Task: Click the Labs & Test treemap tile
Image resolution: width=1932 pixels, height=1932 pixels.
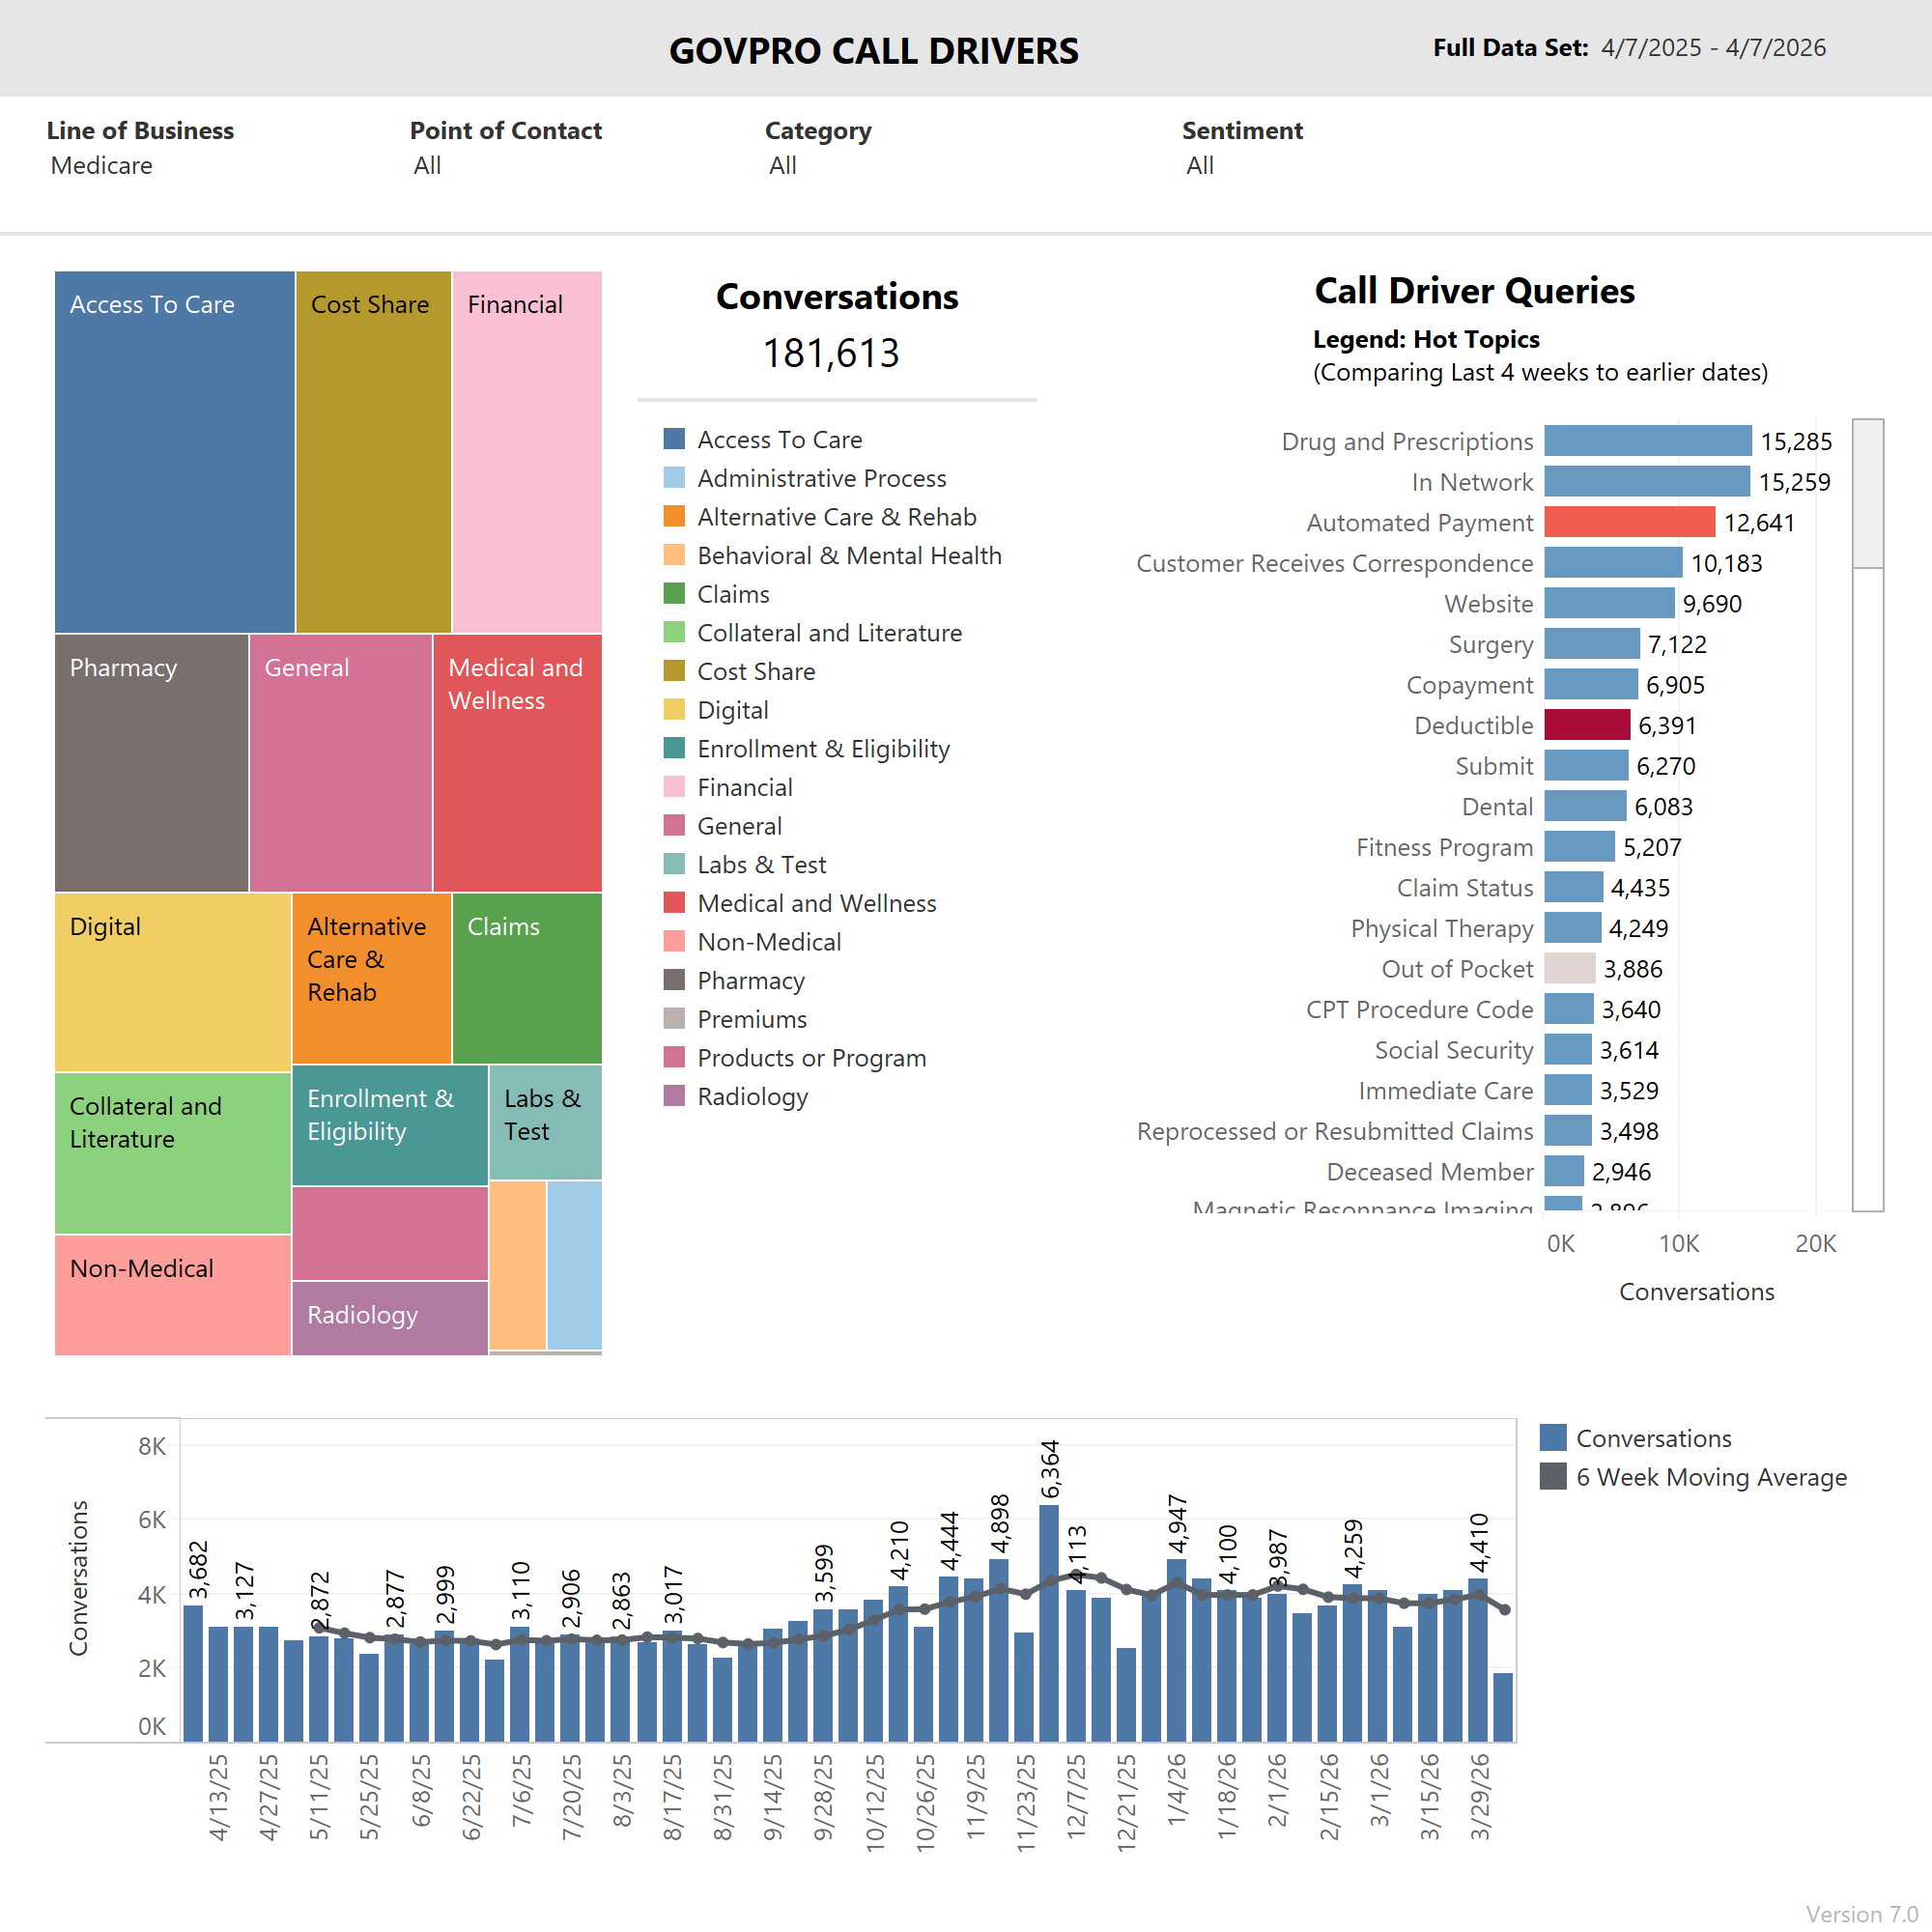Action: coord(545,1122)
